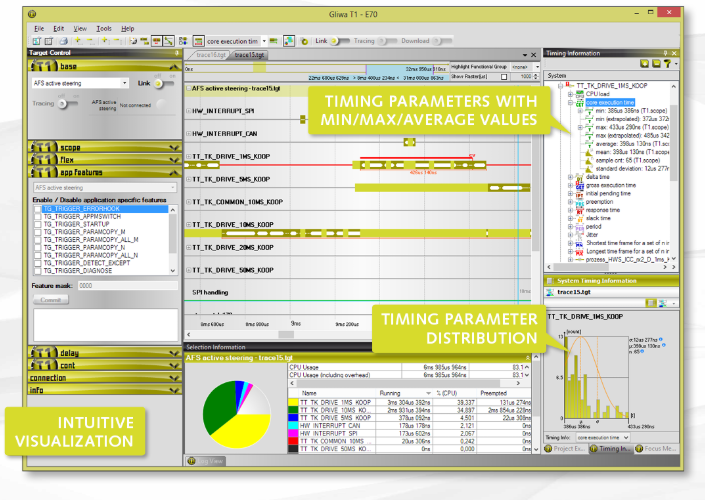Click the print icon in the toolbar
Viewport: 705px width, 500px height.
pos(63,41)
